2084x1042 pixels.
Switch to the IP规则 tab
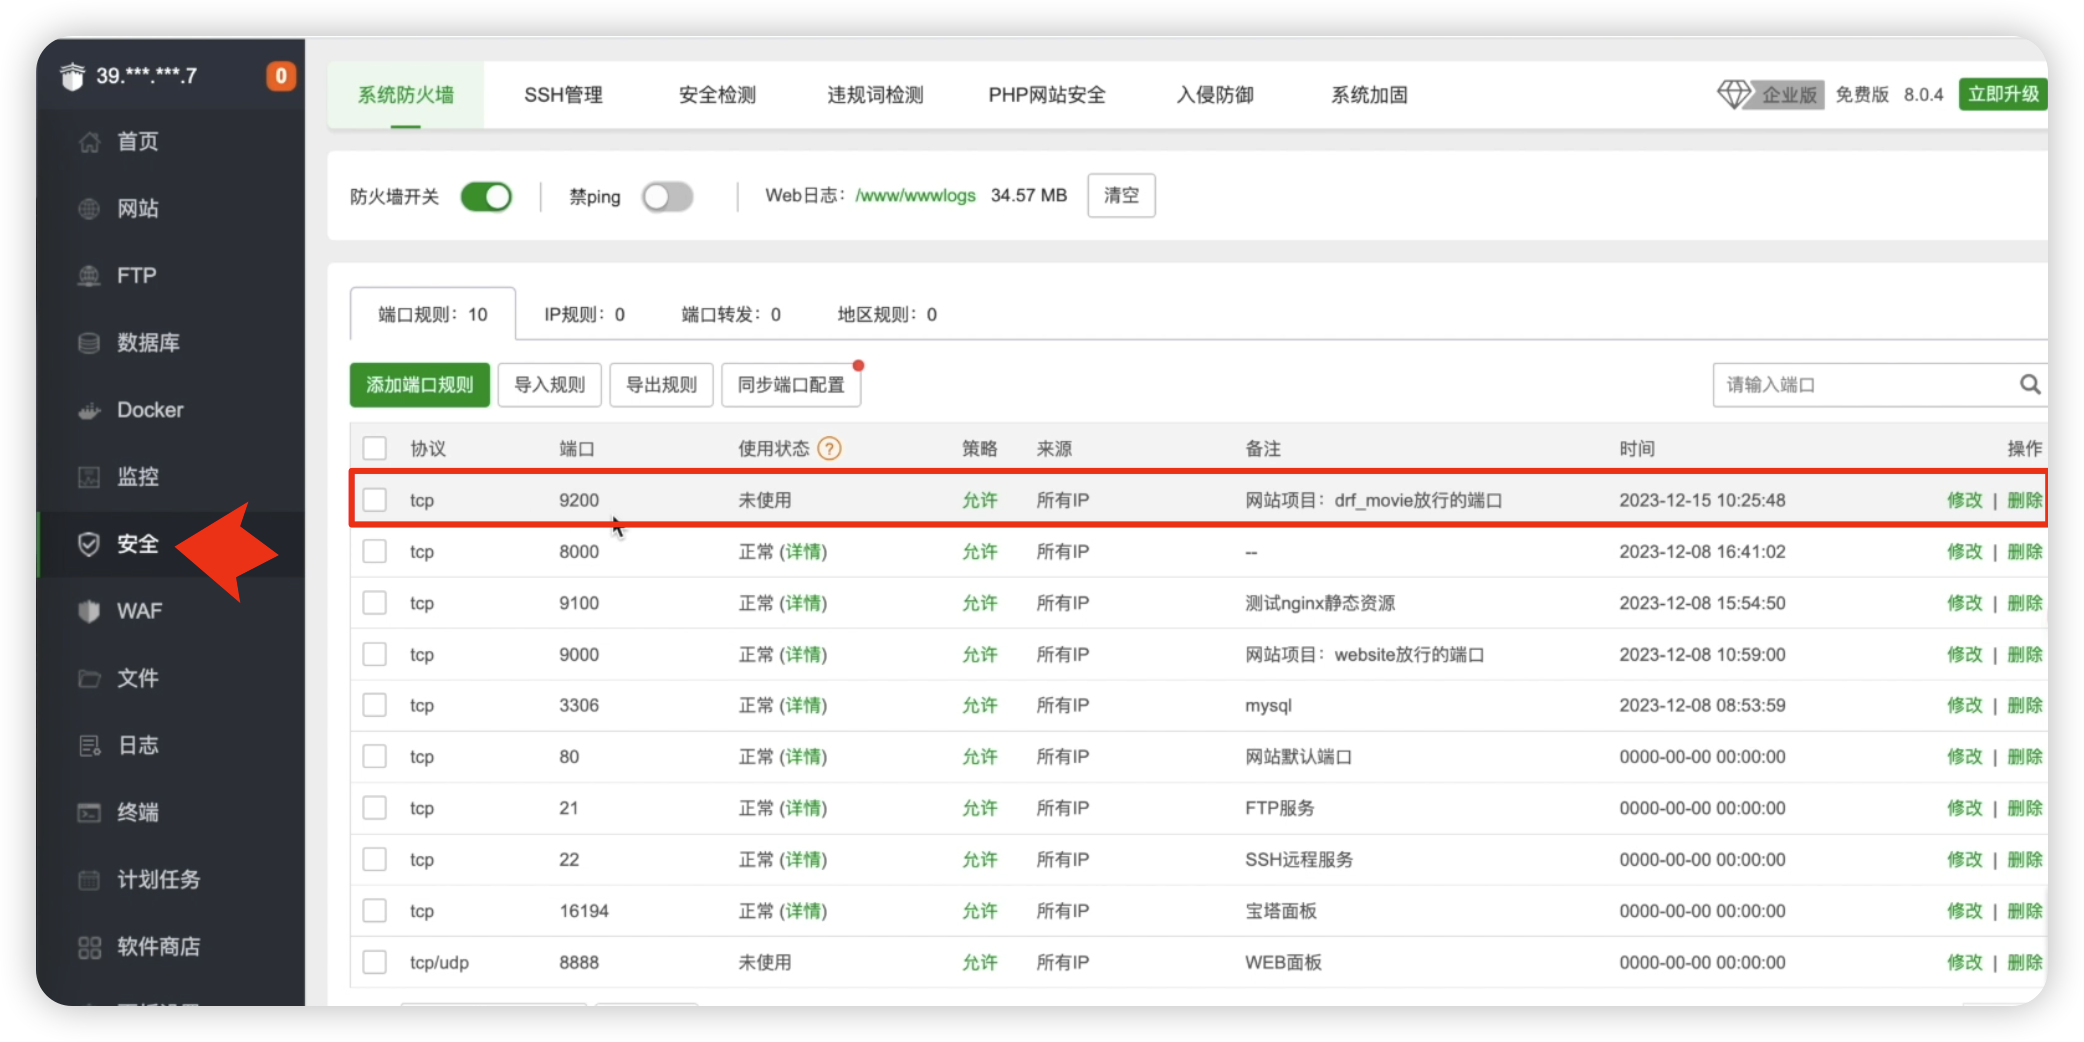[584, 314]
